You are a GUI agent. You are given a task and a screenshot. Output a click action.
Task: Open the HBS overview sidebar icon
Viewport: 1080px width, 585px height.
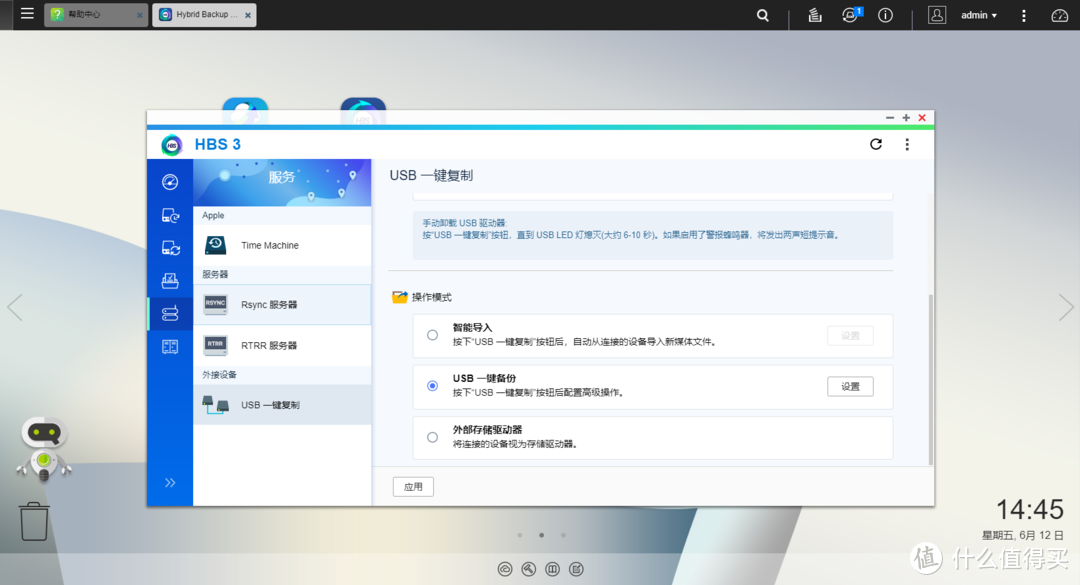point(170,182)
